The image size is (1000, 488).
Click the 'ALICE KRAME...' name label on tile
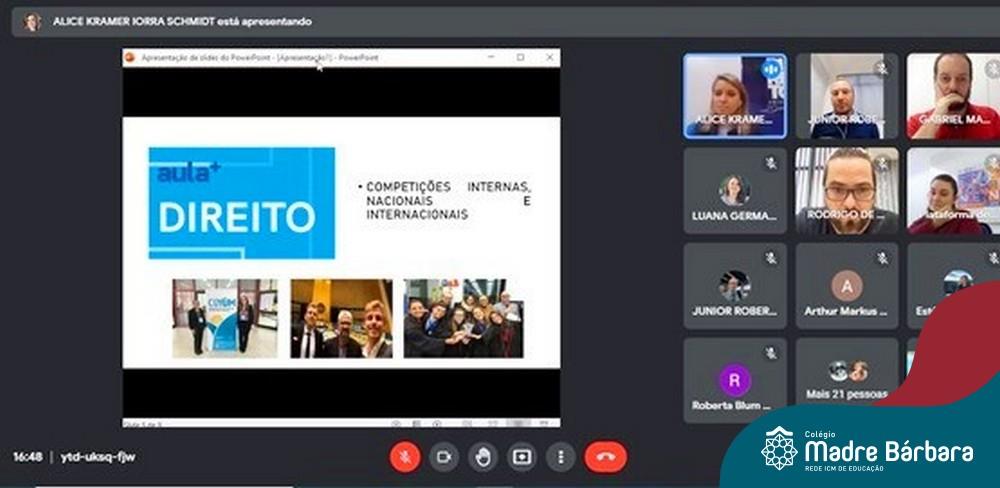pos(733,120)
